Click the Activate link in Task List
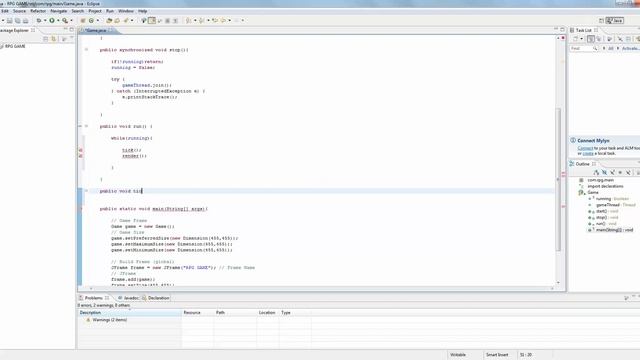 coord(631,48)
